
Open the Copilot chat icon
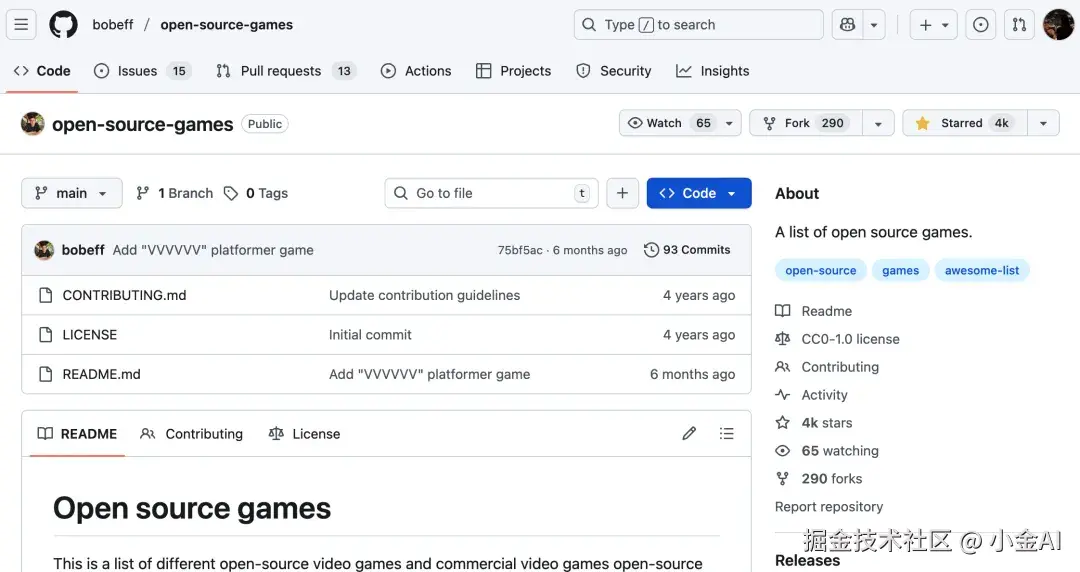[x=847, y=25]
